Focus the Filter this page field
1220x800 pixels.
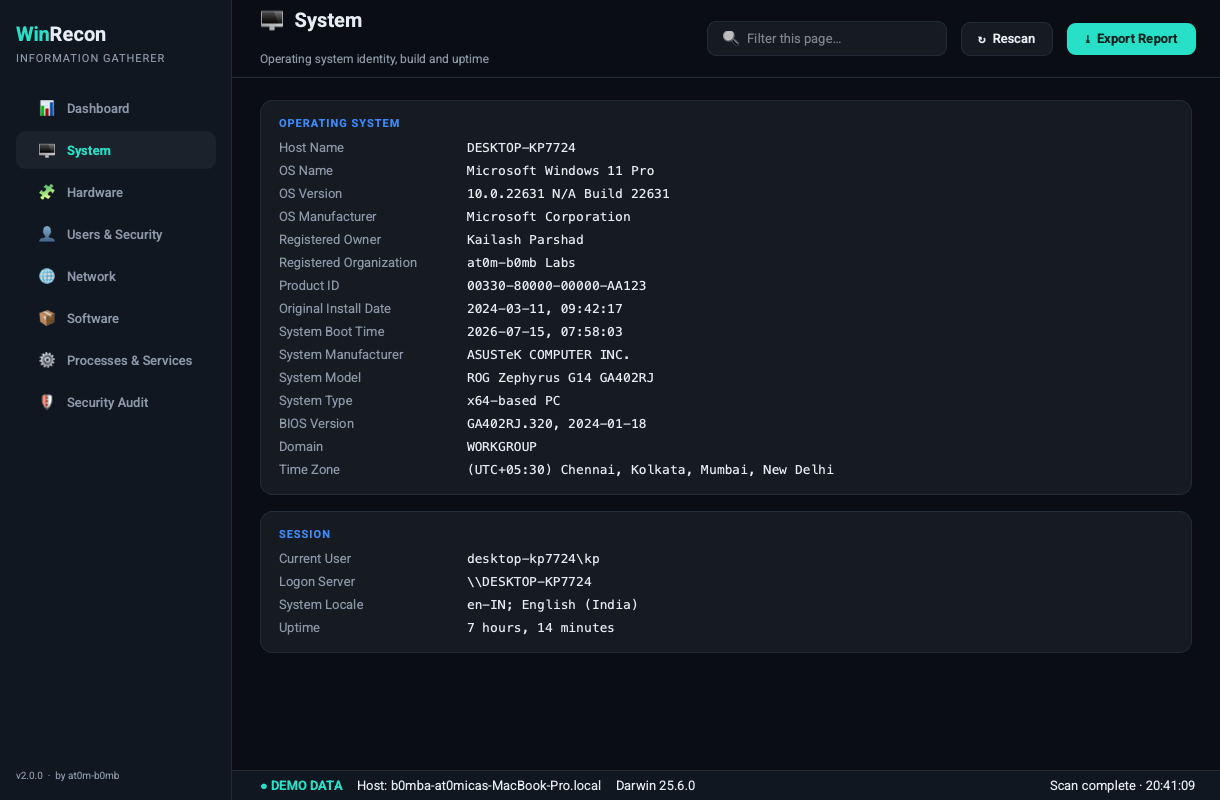point(827,39)
